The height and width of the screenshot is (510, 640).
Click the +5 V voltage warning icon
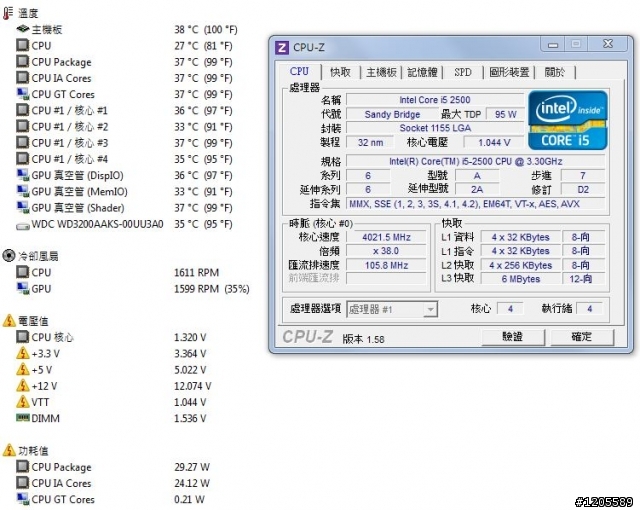pyautogui.click(x=23, y=369)
